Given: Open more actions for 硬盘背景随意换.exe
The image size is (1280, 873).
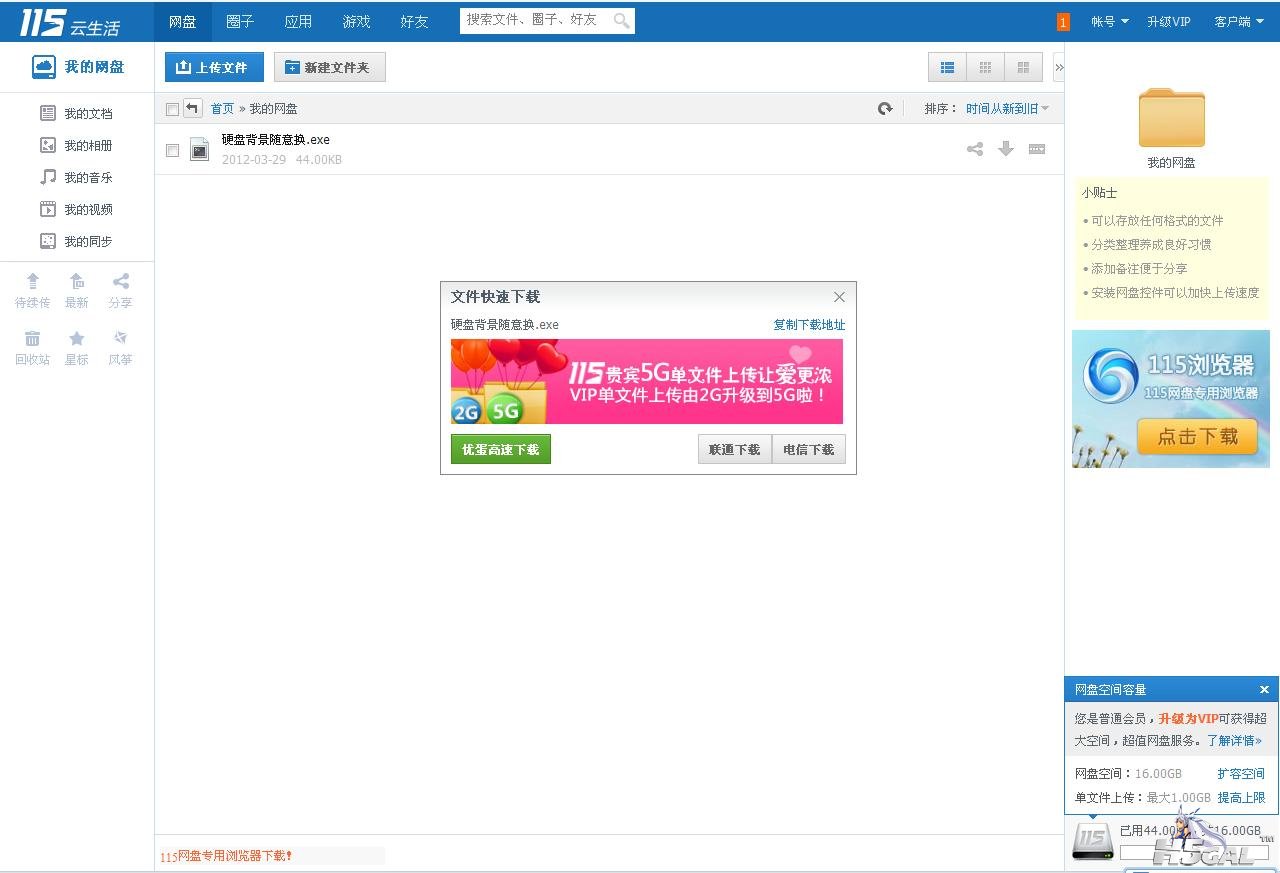Looking at the screenshot, I should click(x=1037, y=149).
